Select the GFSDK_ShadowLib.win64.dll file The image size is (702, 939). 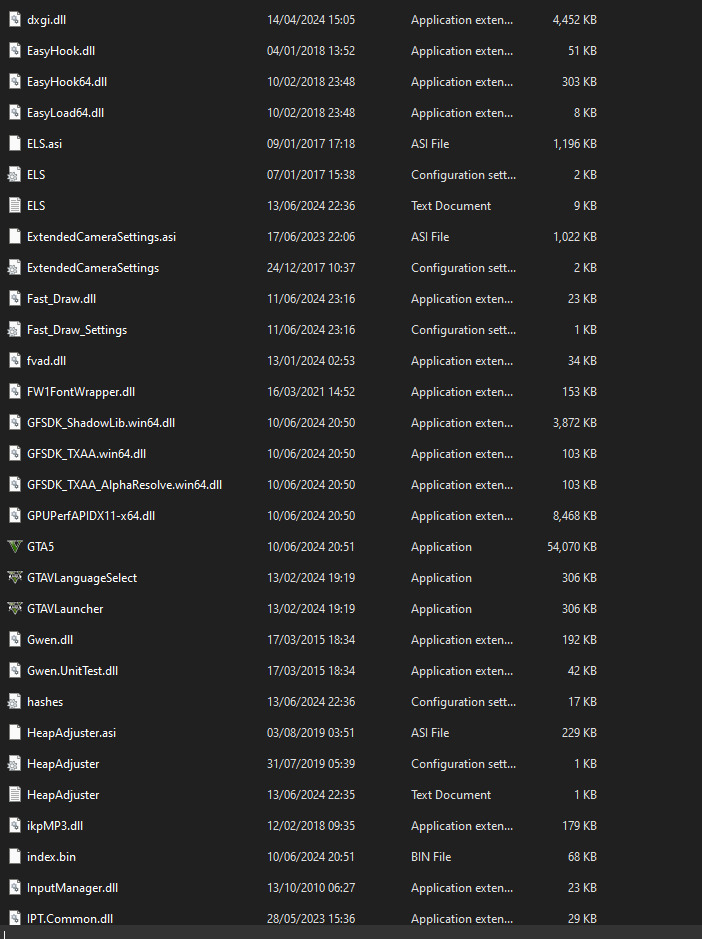(101, 423)
